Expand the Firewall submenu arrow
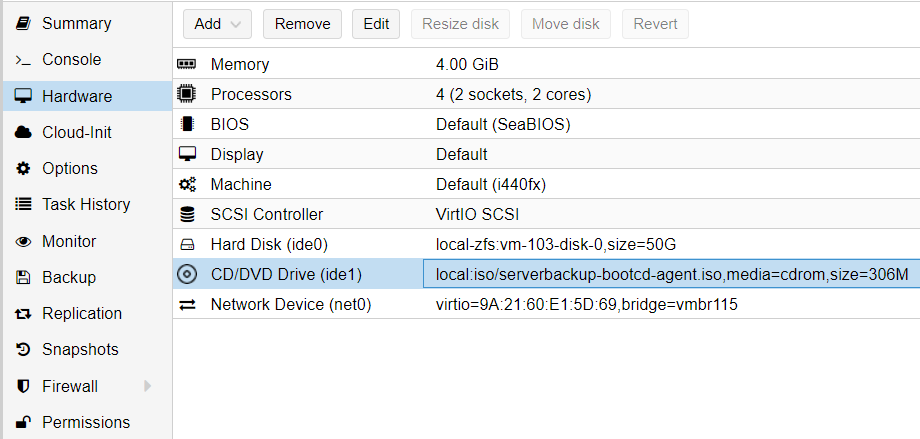Screen dimensions: 920x439 (x=147, y=386)
